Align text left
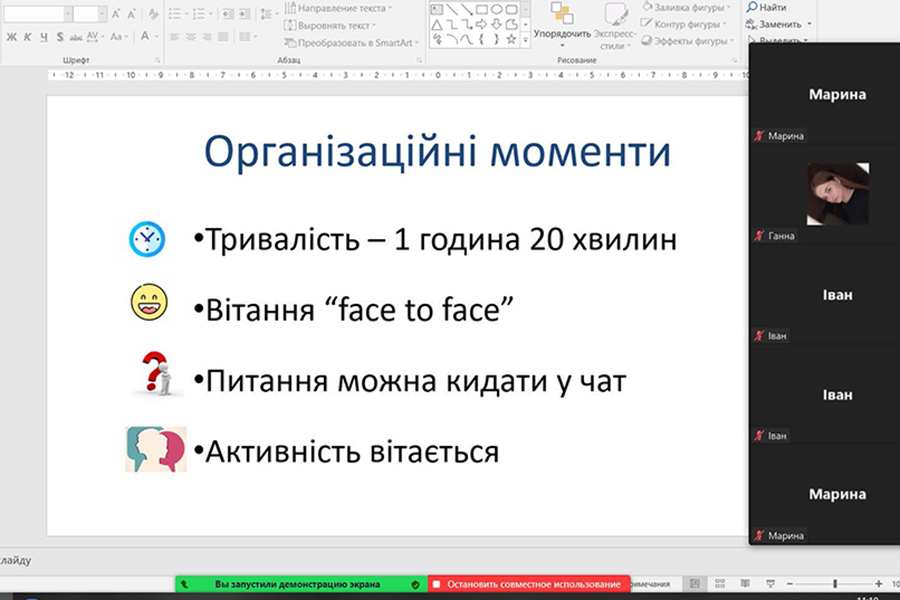This screenshot has height=600, width=900. pos(175,37)
